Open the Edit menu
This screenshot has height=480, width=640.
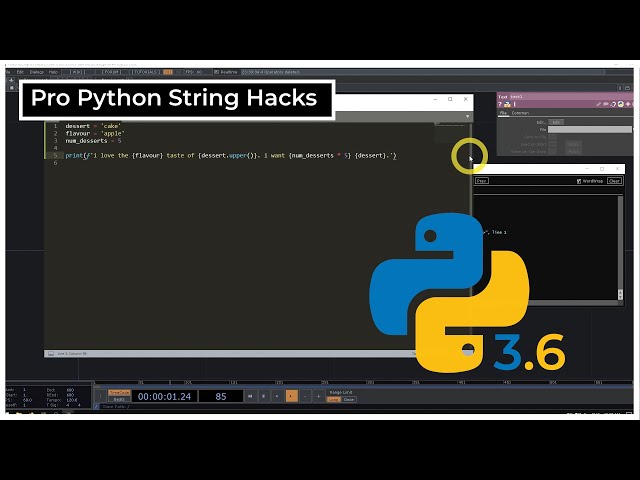[x=20, y=72]
